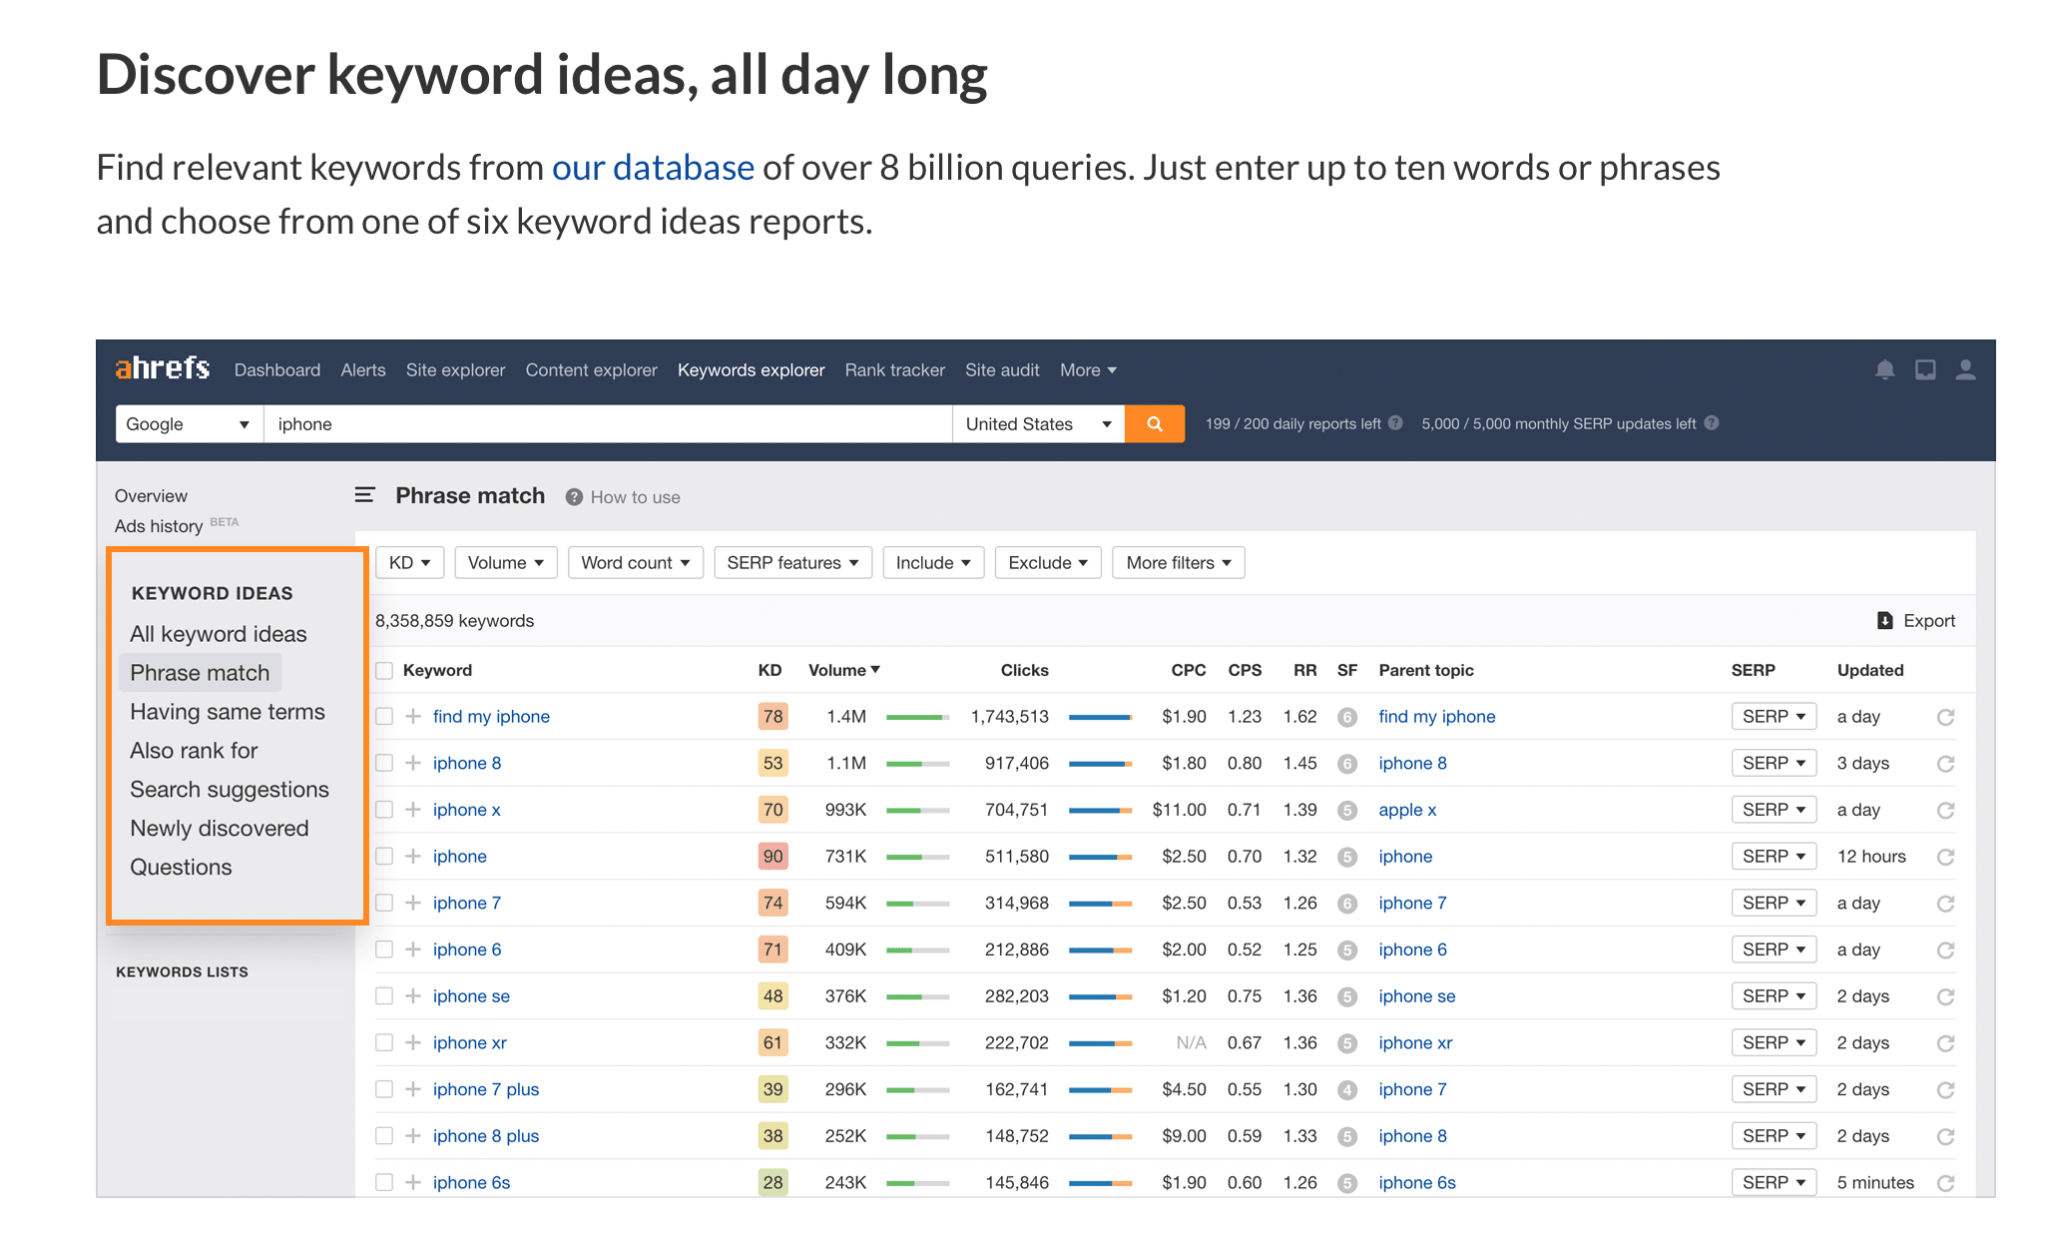The height and width of the screenshot is (1258, 2048).
Task: Open All keyword ideas report
Action: pyautogui.click(x=218, y=634)
